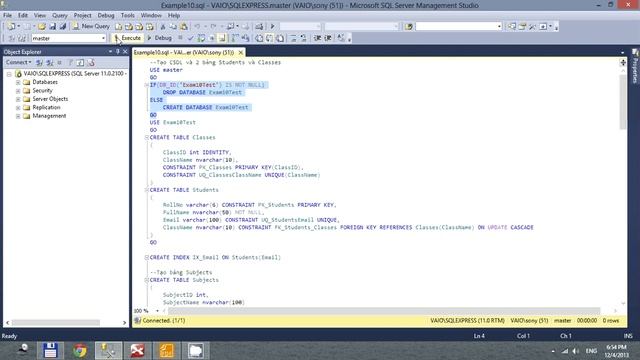Click the Open File toolbar icon
The image size is (640, 360).
(42, 27)
